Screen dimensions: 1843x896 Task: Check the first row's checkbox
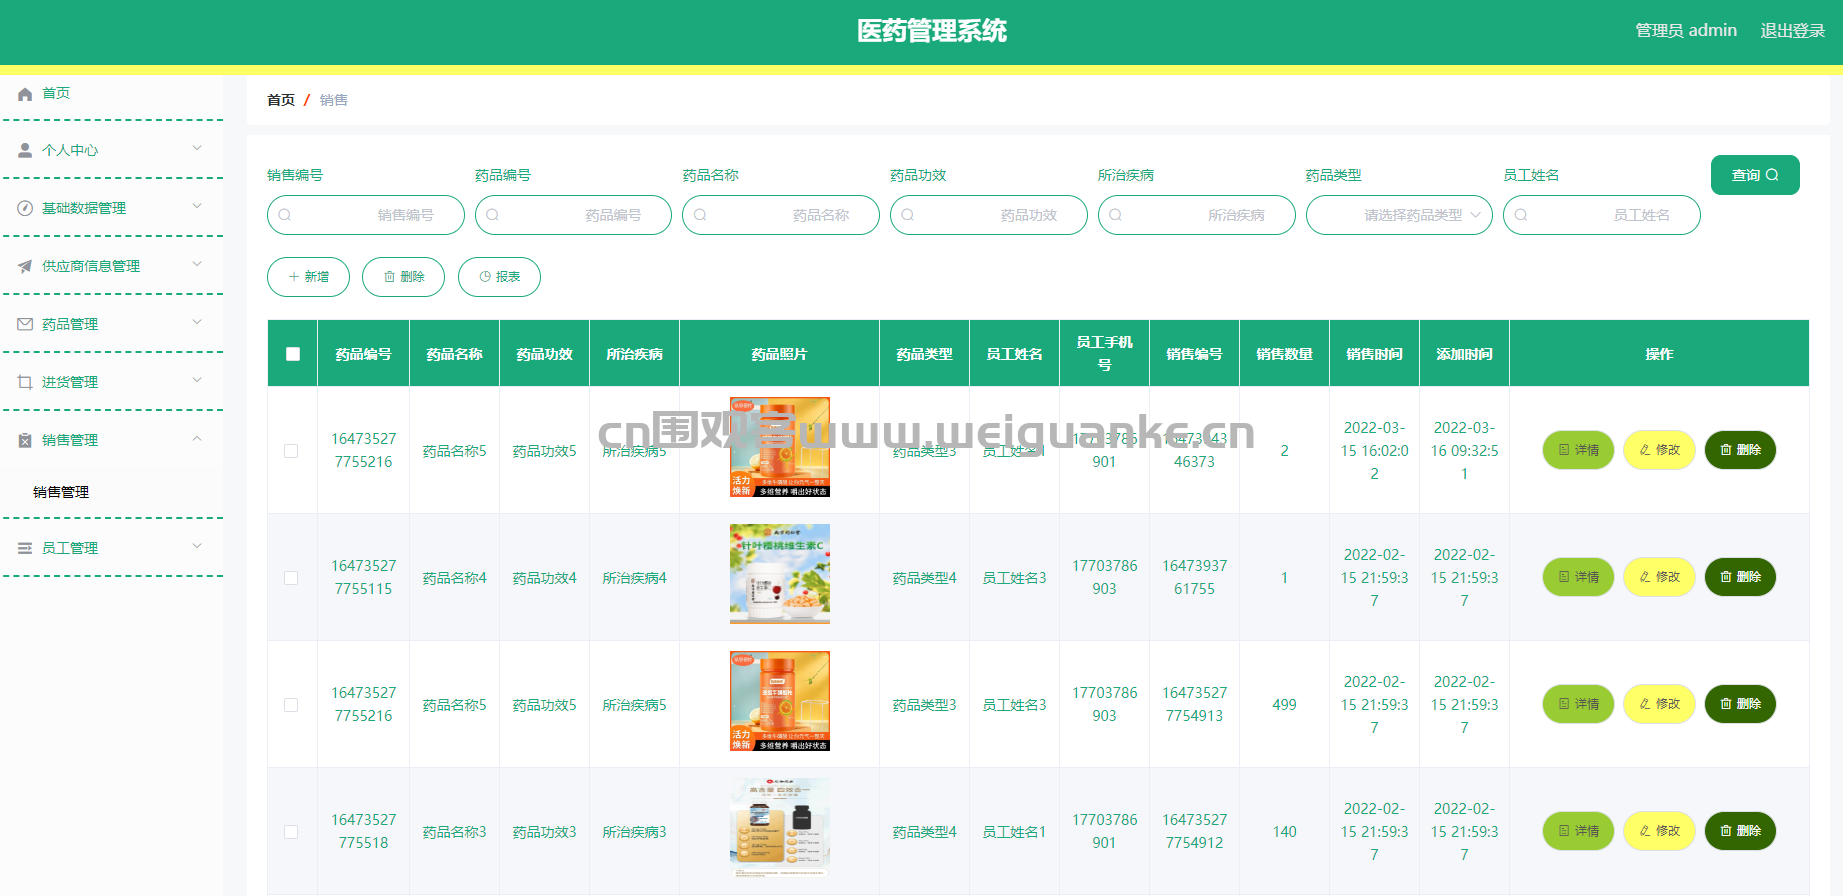[291, 451]
